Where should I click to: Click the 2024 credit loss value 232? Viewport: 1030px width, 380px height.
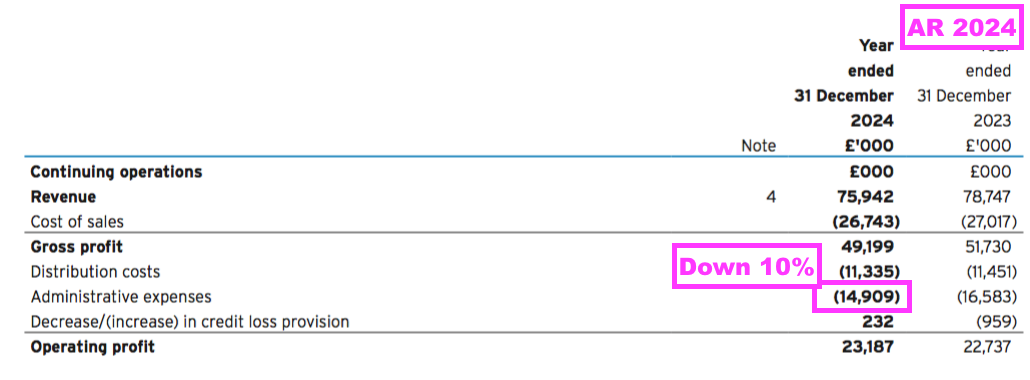878,322
